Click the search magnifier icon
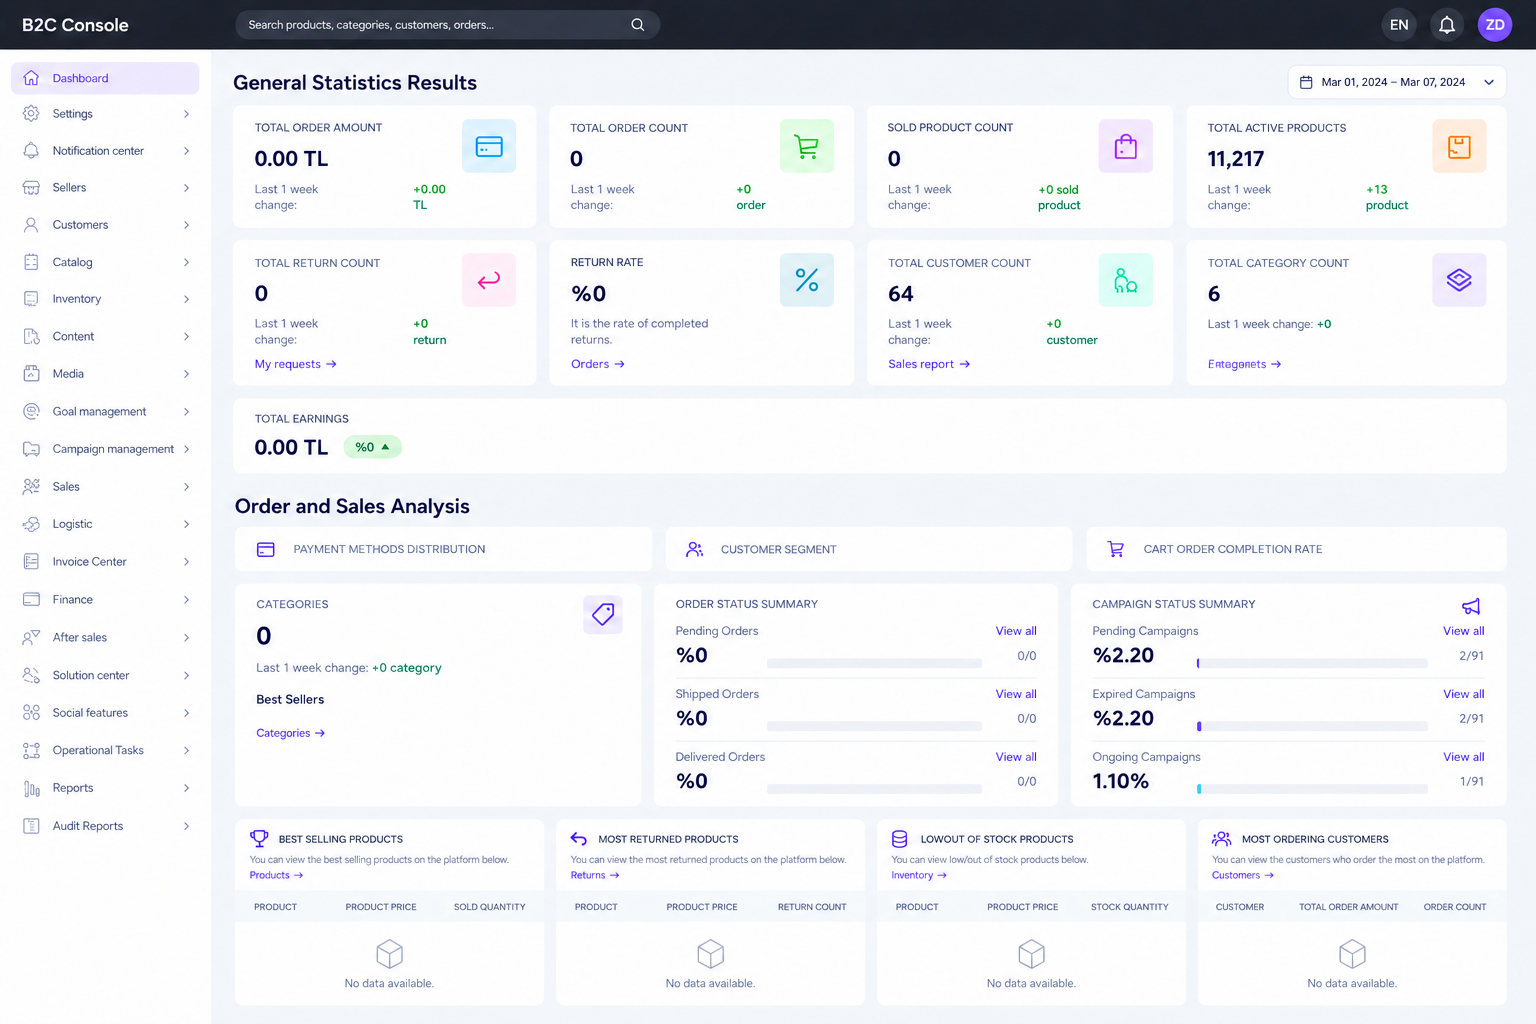Screen dimensions: 1536x1024 (x=637, y=25)
